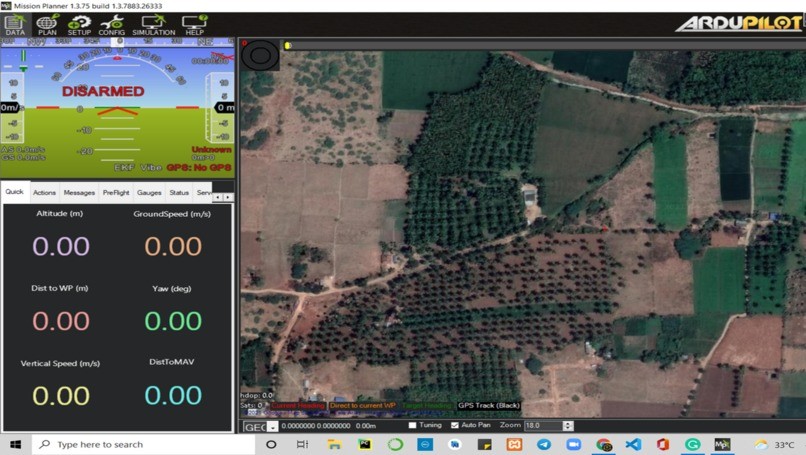This screenshot has width=806, height=455.
Task: Open XAMPP from taskbar
Action: [x=514, y=444]
